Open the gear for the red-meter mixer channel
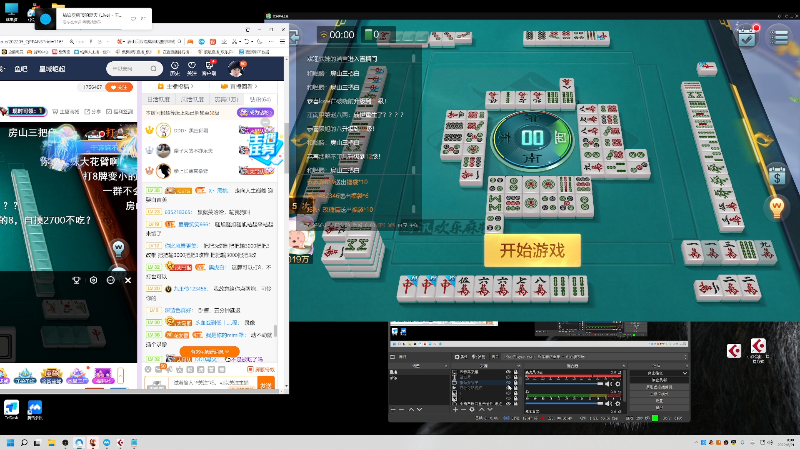 (618, 384)
